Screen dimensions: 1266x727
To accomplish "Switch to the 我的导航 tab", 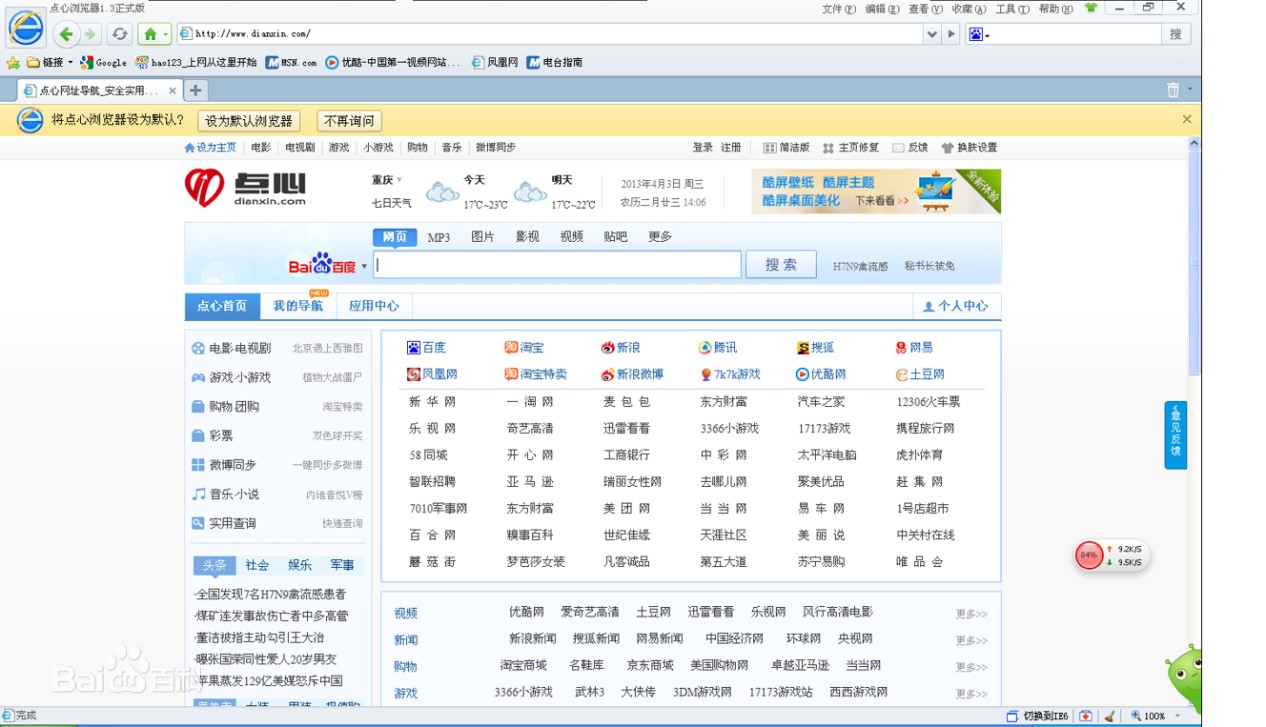I will coord(298,306).
